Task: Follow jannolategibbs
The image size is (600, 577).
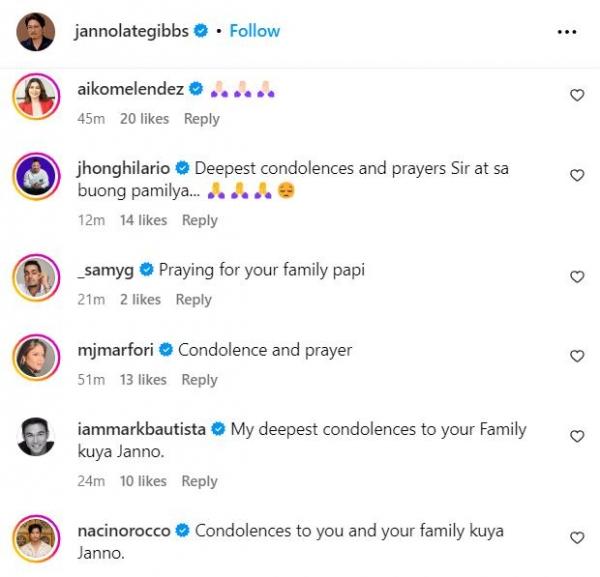Action: pyautogui.click(x=254, y=31)
